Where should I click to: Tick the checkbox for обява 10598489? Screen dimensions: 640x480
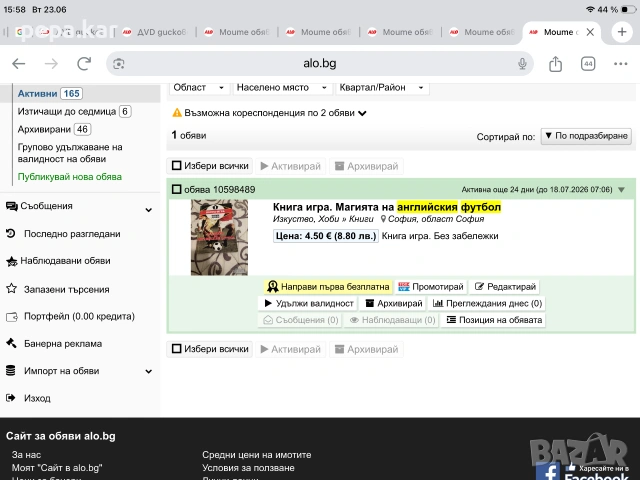pos(176,189)
